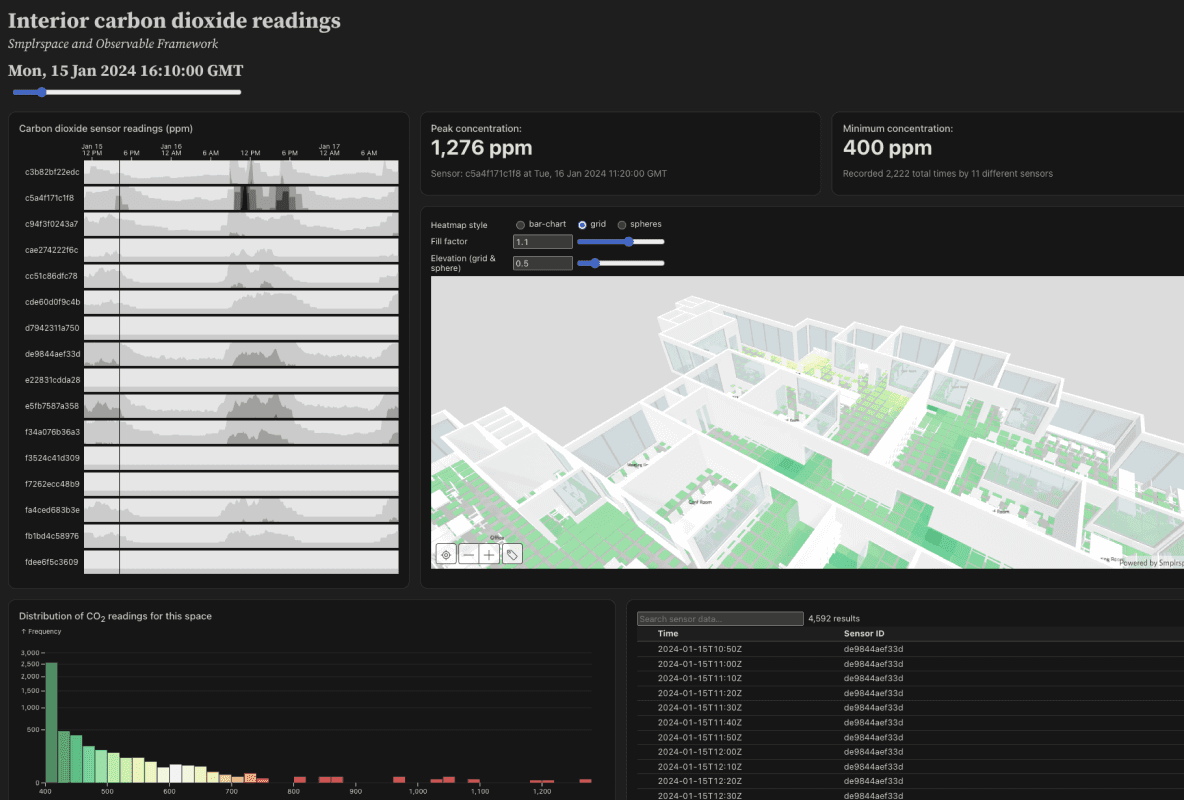Click the Frequency axis label
Screen dimensions: 1184x800
40,631
